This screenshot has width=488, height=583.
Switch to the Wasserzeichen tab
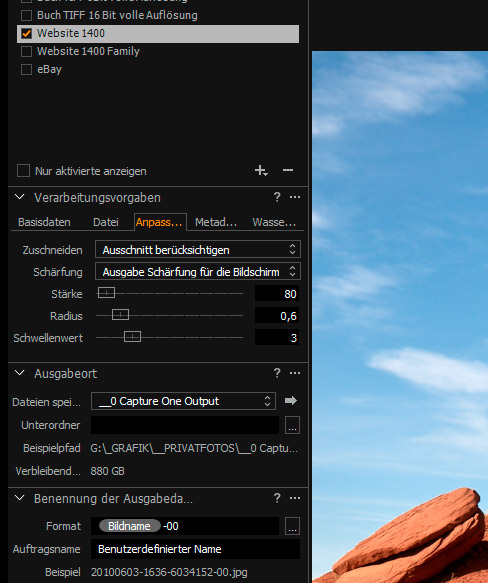coord(274,222)
